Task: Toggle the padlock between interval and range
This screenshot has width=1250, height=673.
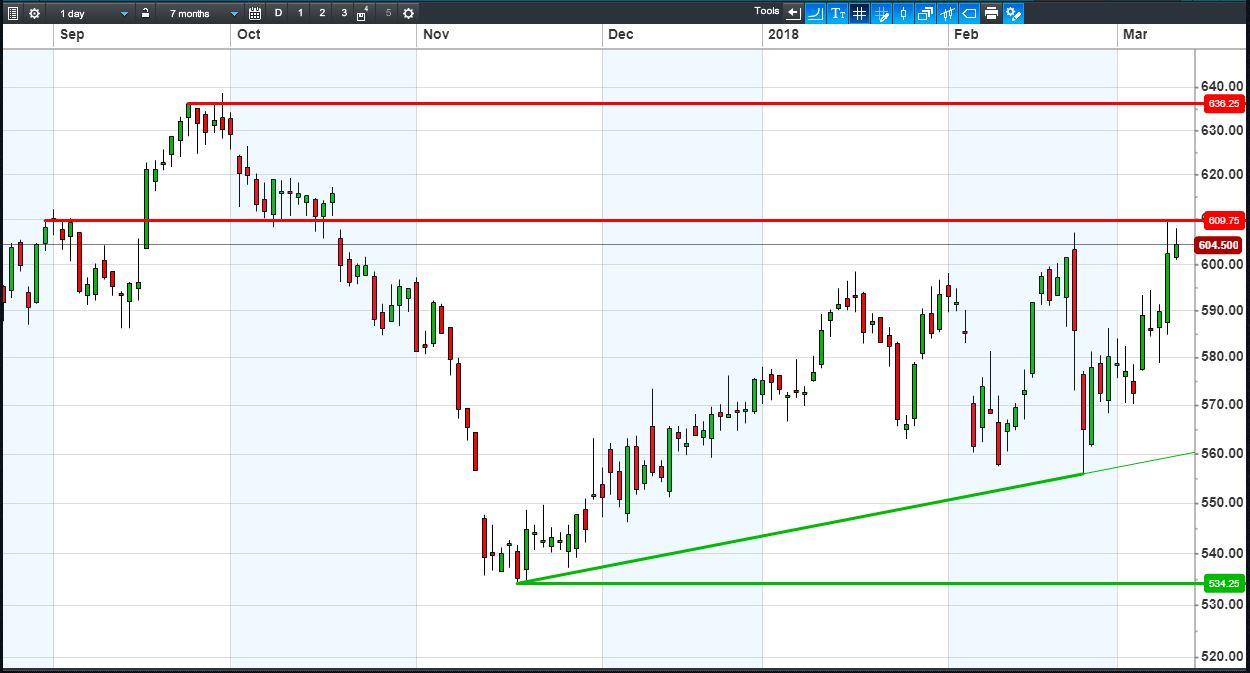Action: point(146,13)
